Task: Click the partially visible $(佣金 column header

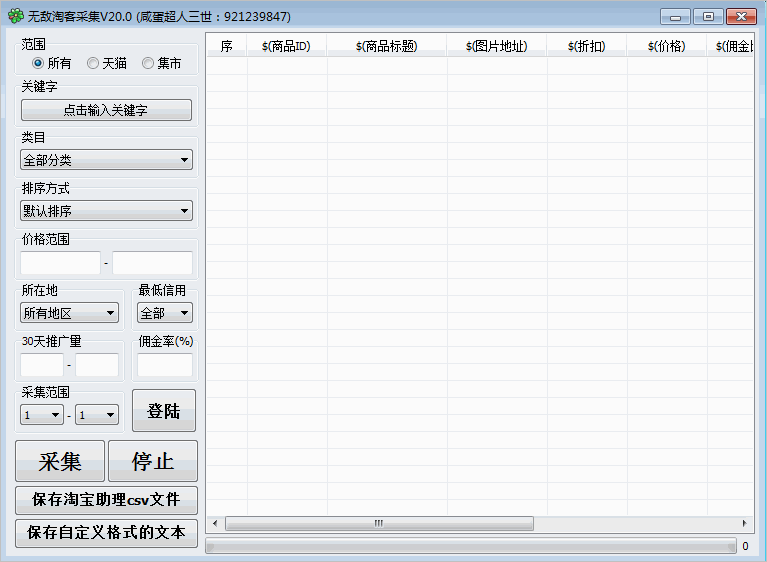Action: pyautogui.click(x=730, y=46)
